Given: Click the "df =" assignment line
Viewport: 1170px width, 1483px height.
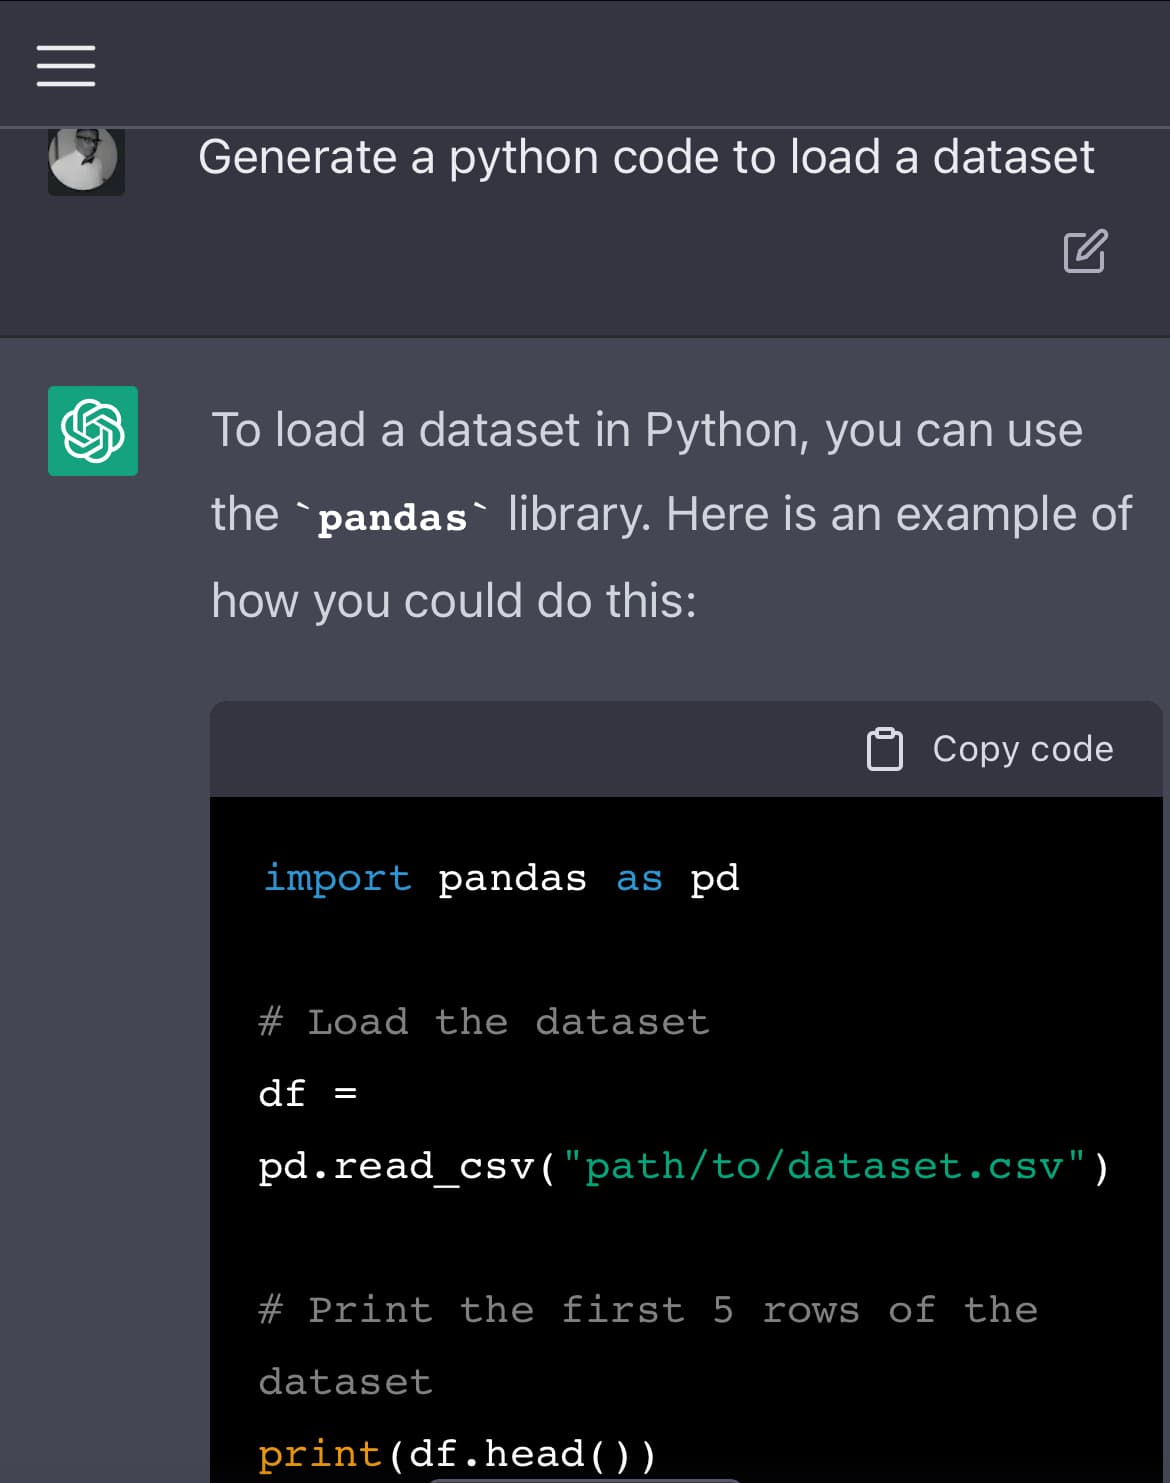Looking at the screenshot, I should coord(307,1094).
